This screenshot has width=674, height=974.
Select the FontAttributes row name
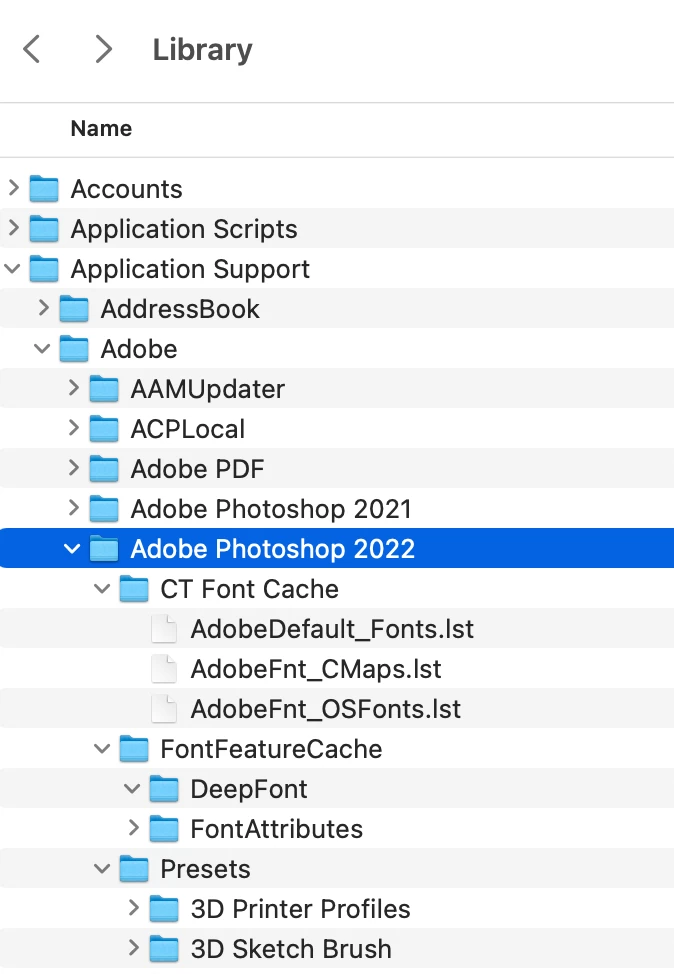tap(277, 829)
